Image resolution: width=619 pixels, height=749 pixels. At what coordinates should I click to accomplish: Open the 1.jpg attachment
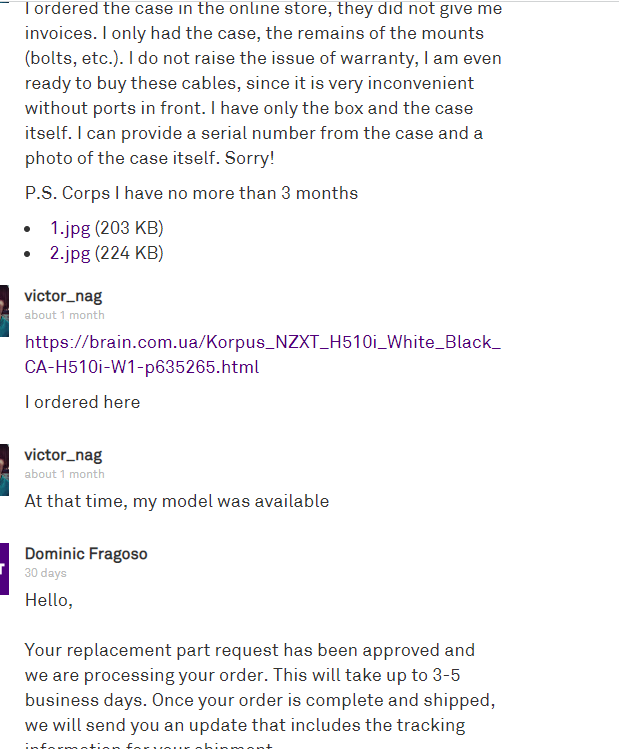(70, 228)
